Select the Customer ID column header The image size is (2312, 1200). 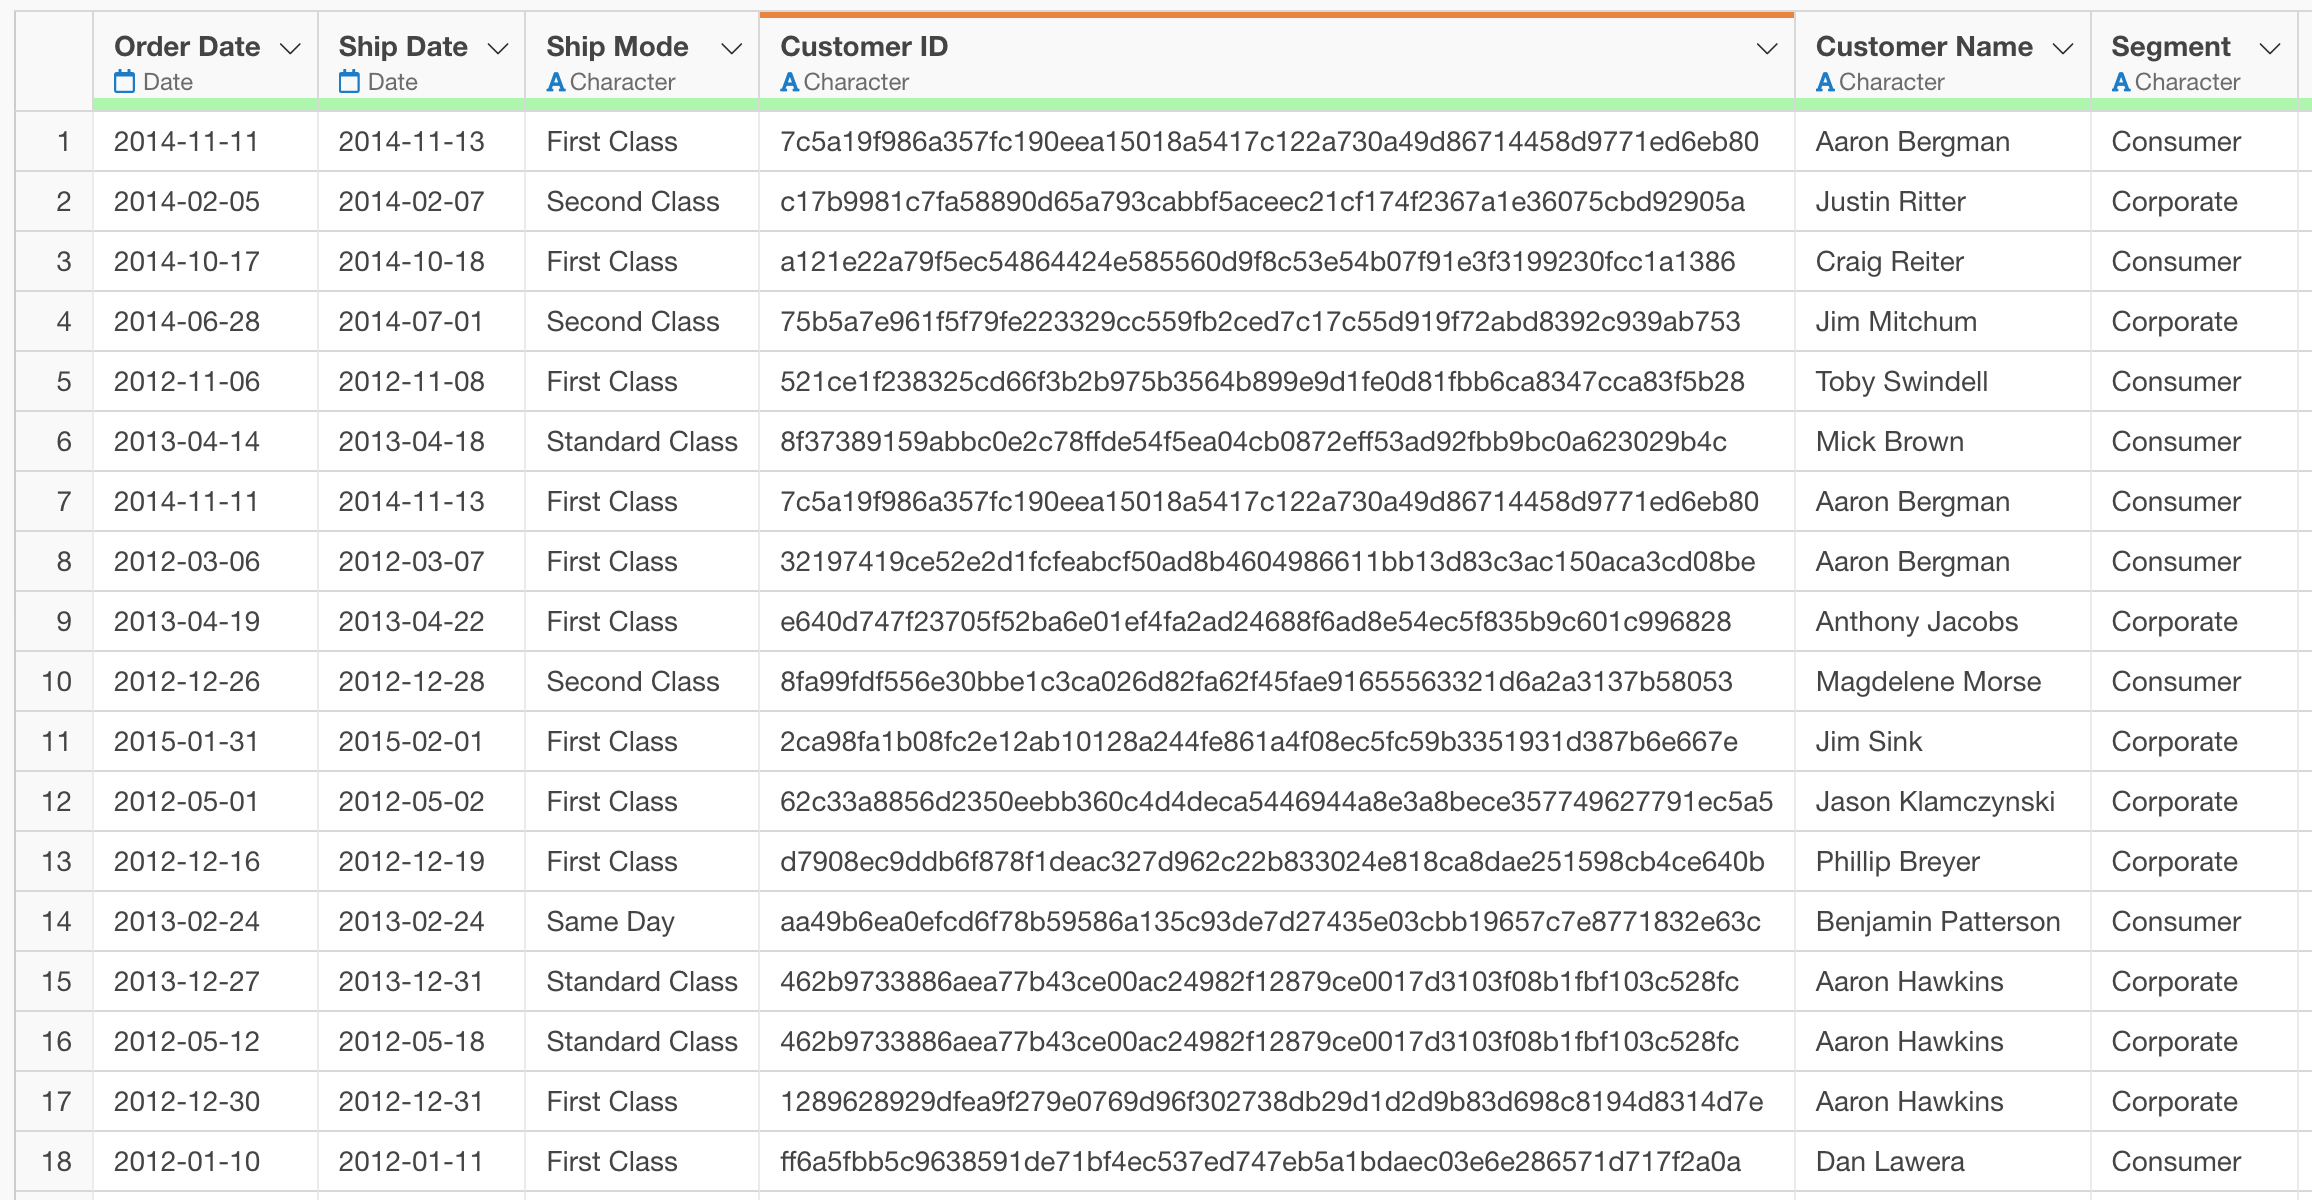(x=864, y=47)
